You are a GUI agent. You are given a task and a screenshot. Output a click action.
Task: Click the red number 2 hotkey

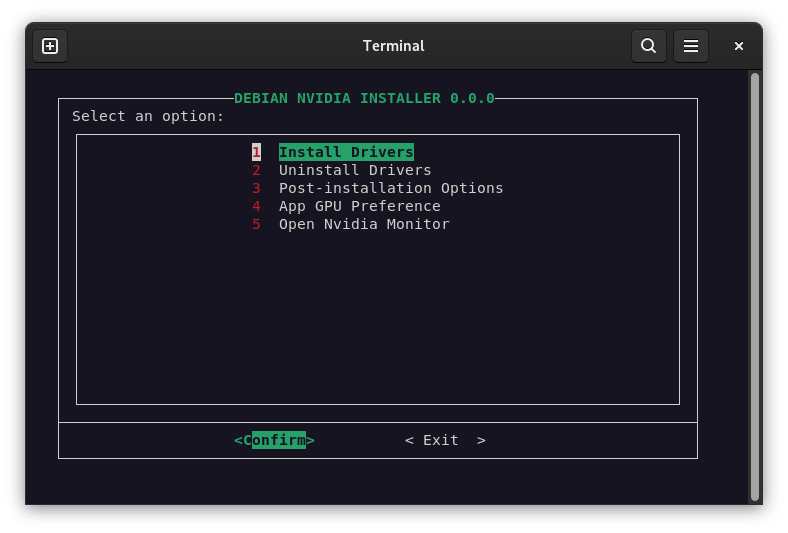coord(256,170)
